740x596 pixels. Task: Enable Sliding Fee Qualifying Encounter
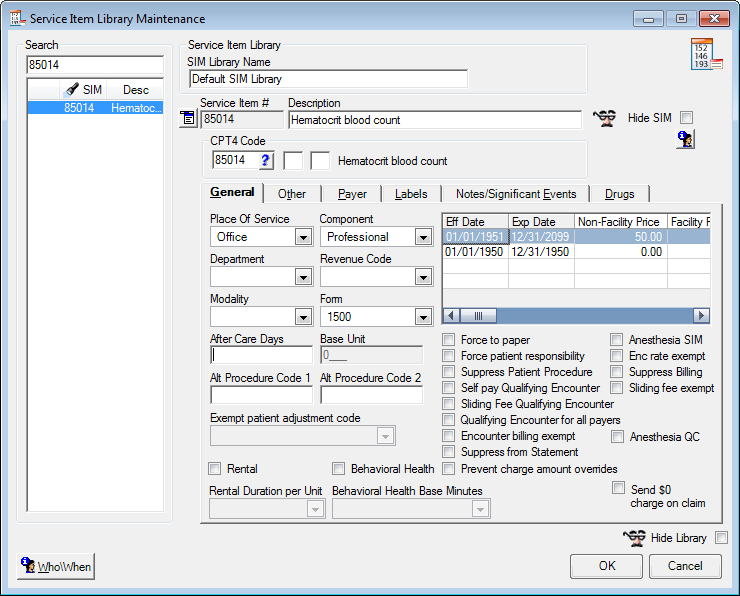pos(449,404)
